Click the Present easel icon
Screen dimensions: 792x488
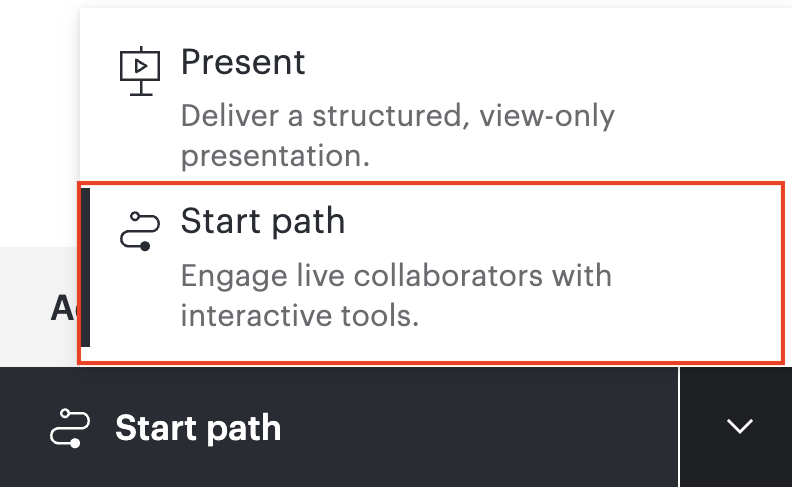(x=140, y=71)
